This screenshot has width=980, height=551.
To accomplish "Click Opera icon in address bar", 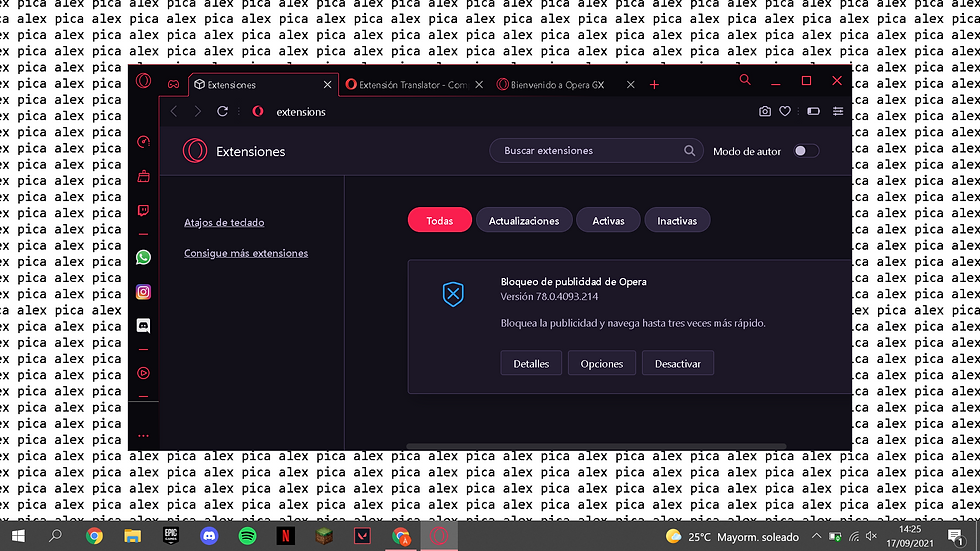I will [258, 111].
